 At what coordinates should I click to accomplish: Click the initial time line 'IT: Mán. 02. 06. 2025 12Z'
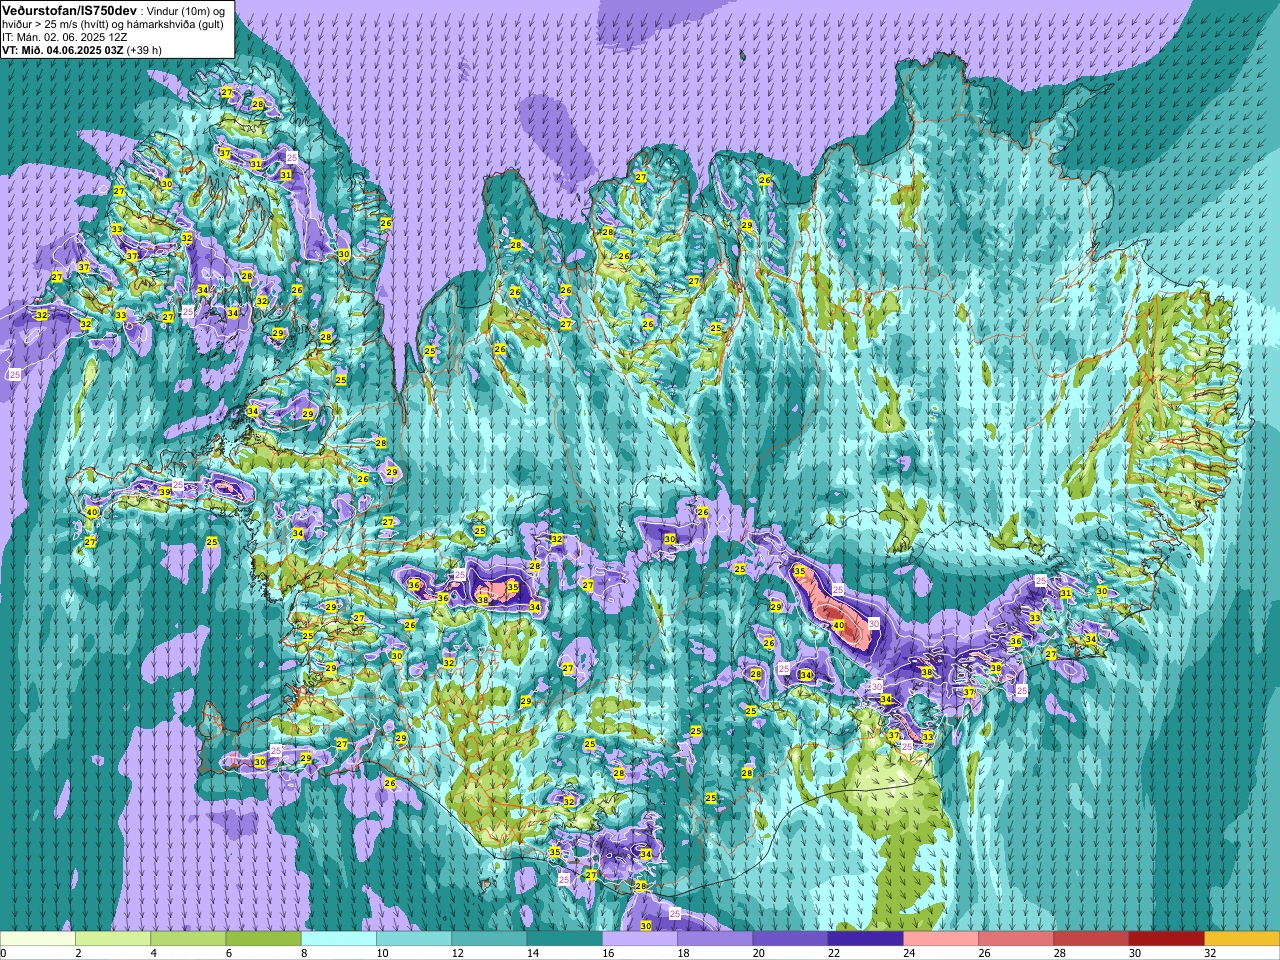pos(65,37)
